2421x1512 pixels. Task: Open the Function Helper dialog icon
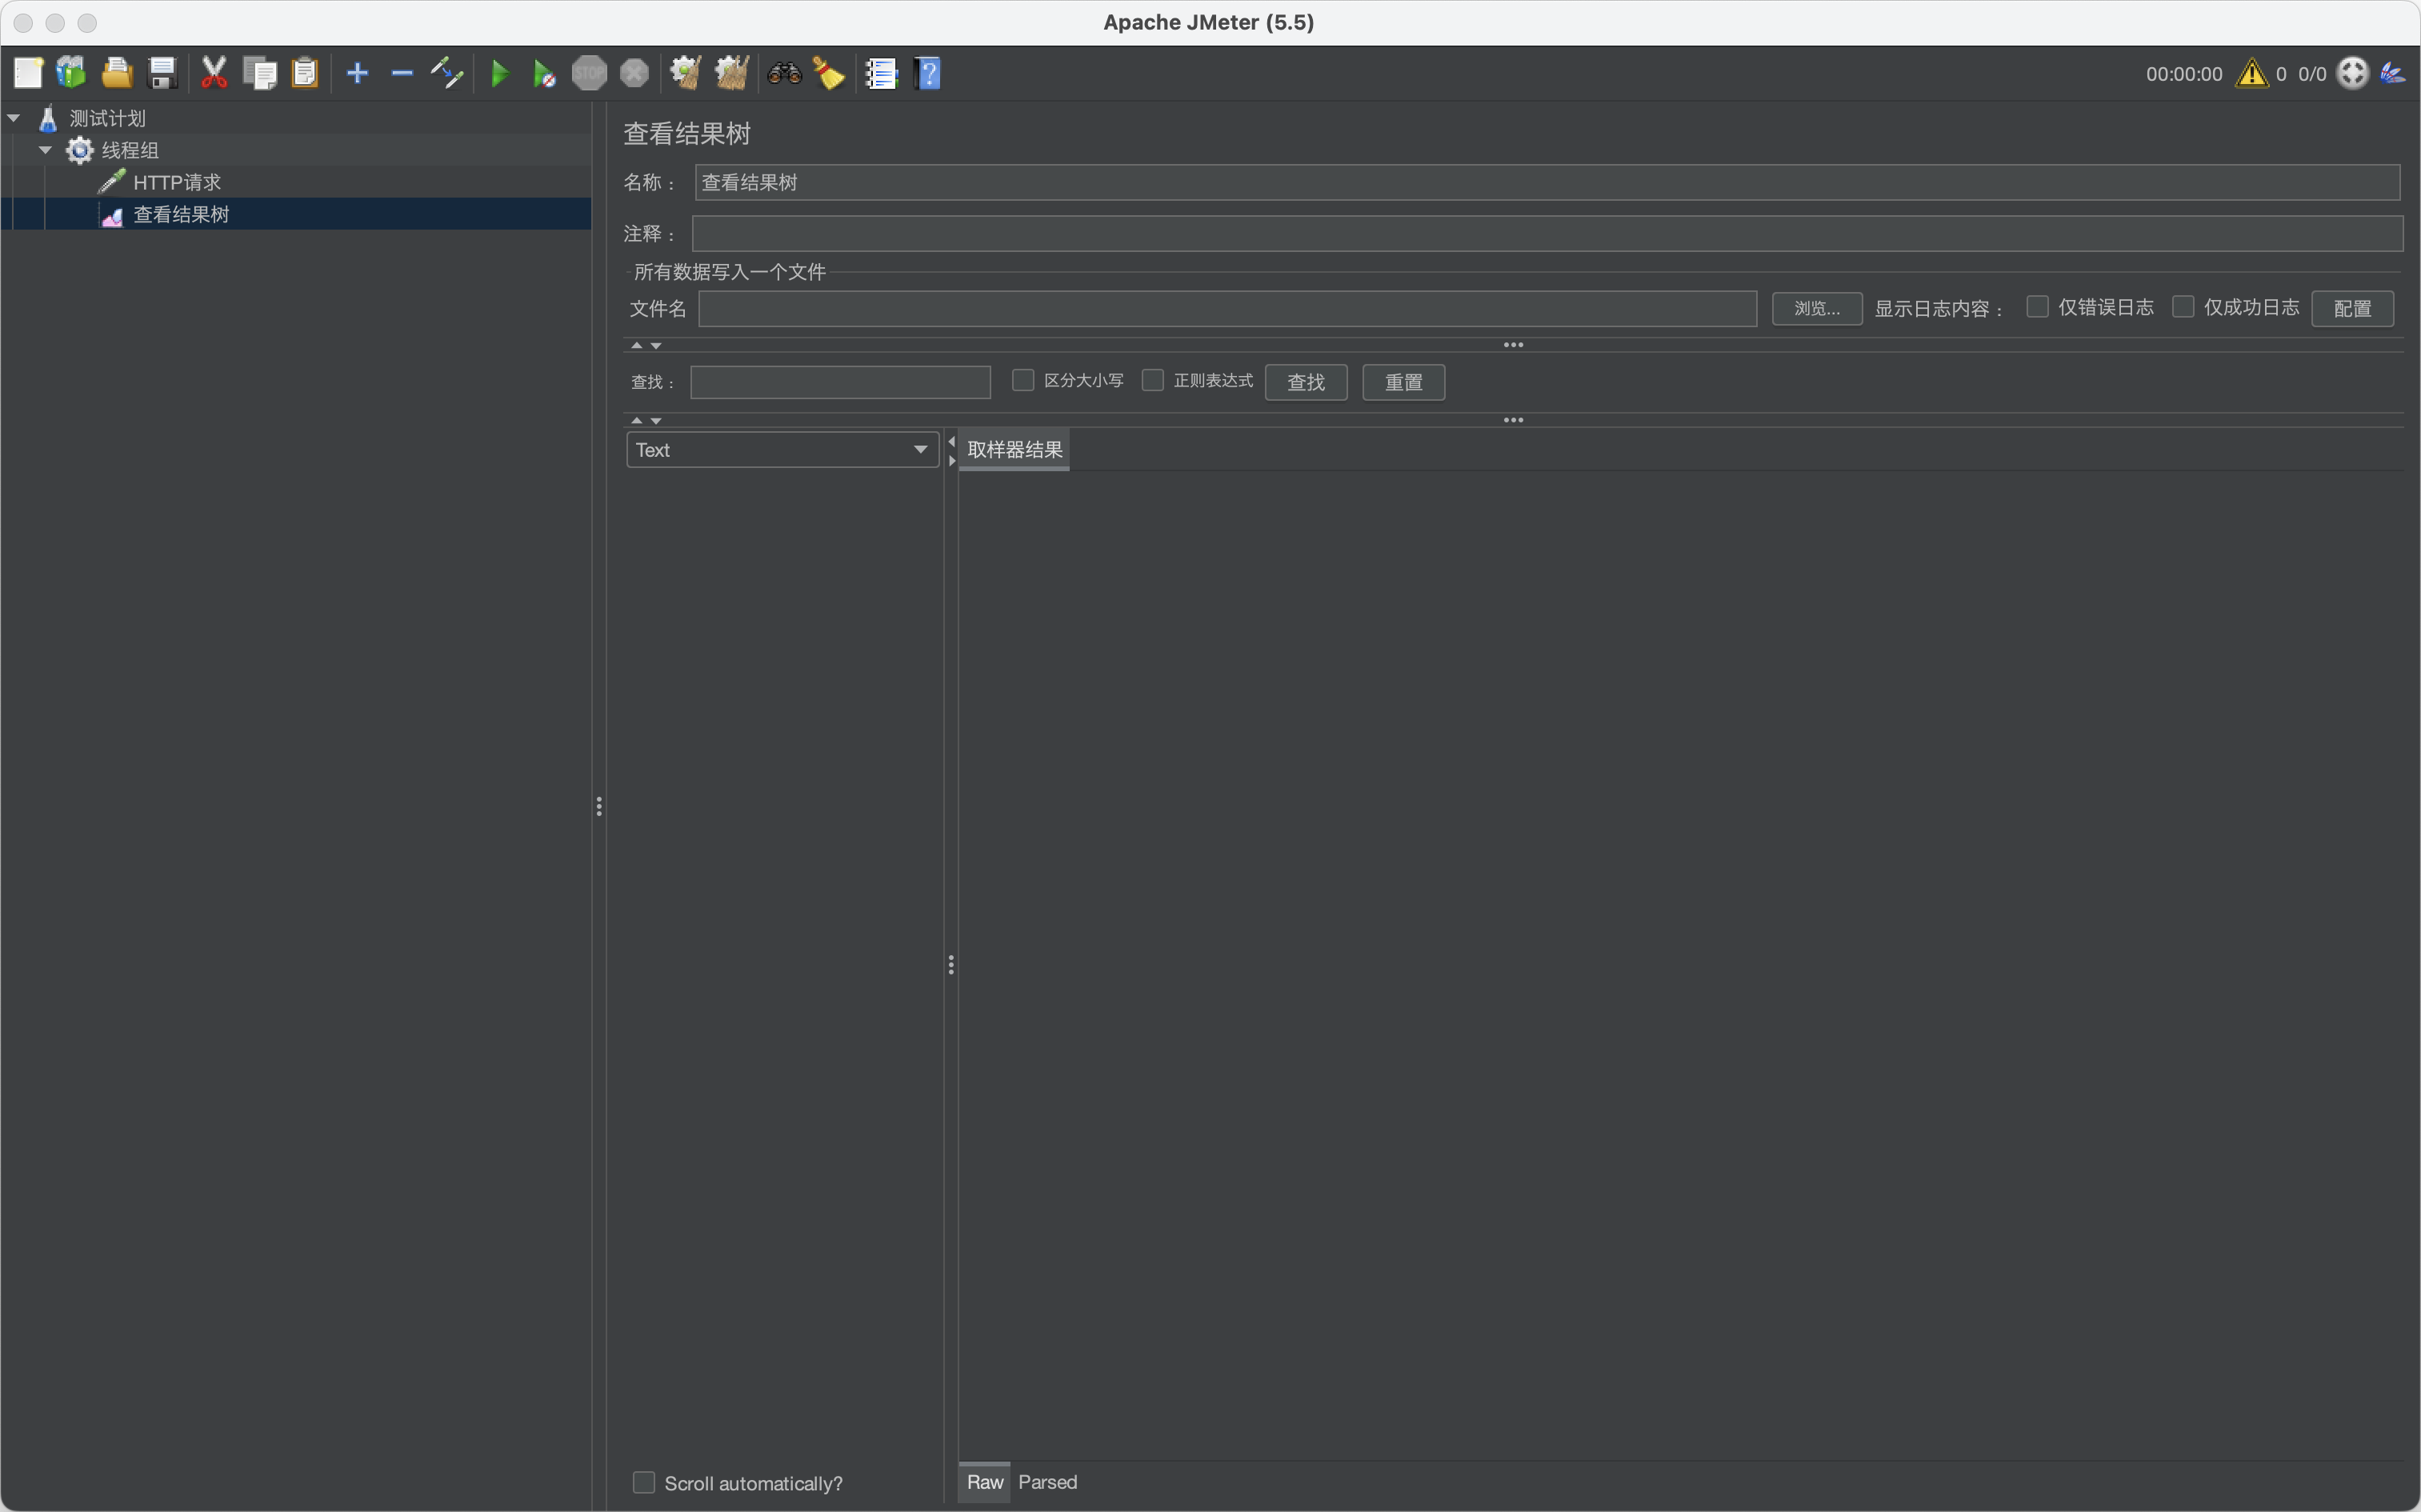tap(881, 73)
